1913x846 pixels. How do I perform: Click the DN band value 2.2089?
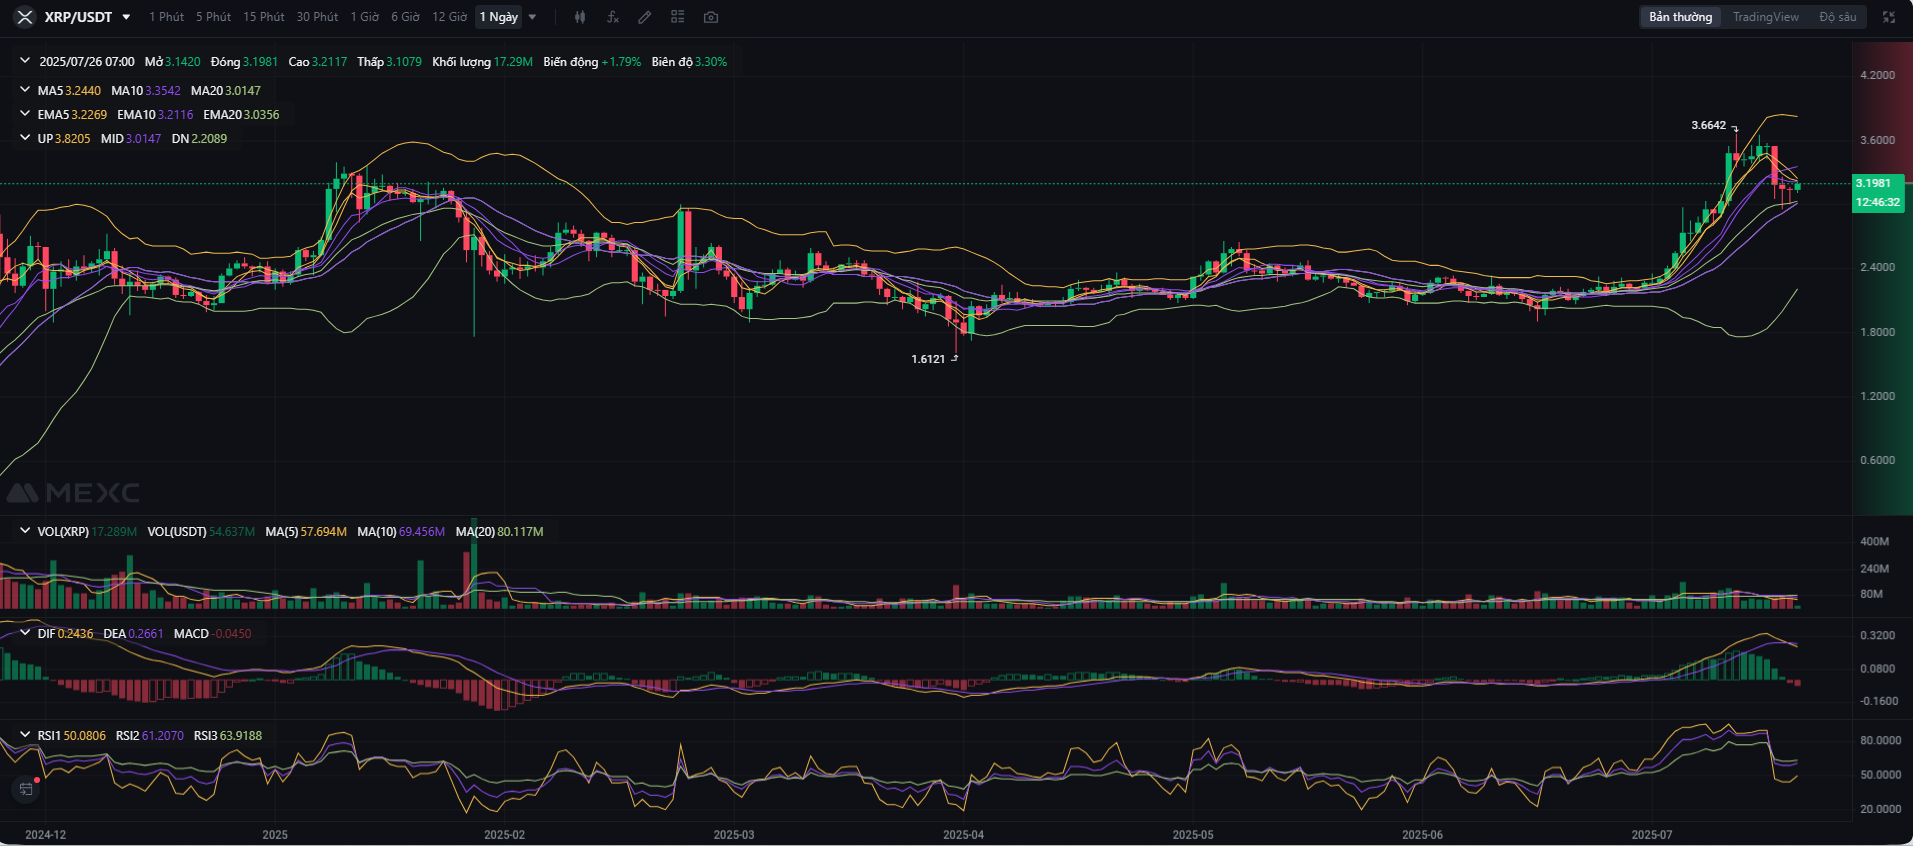[x=209, y=138]
